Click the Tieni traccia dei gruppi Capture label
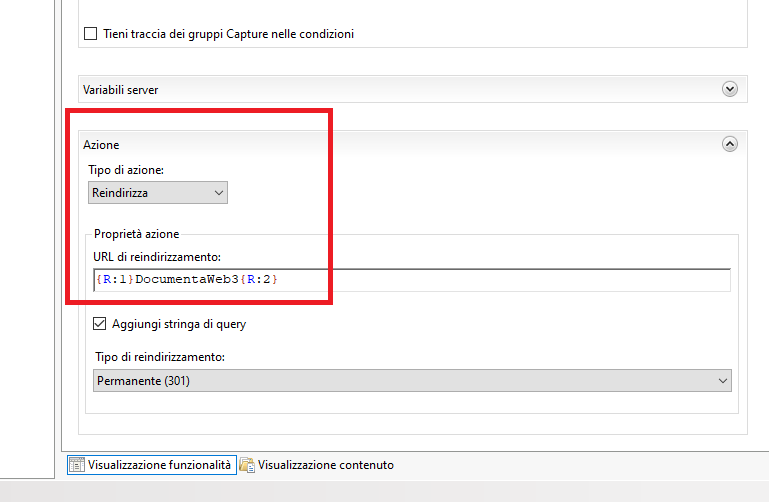This screenshot has width=769, height=502. pyautogui.click(x=229, y=34)
